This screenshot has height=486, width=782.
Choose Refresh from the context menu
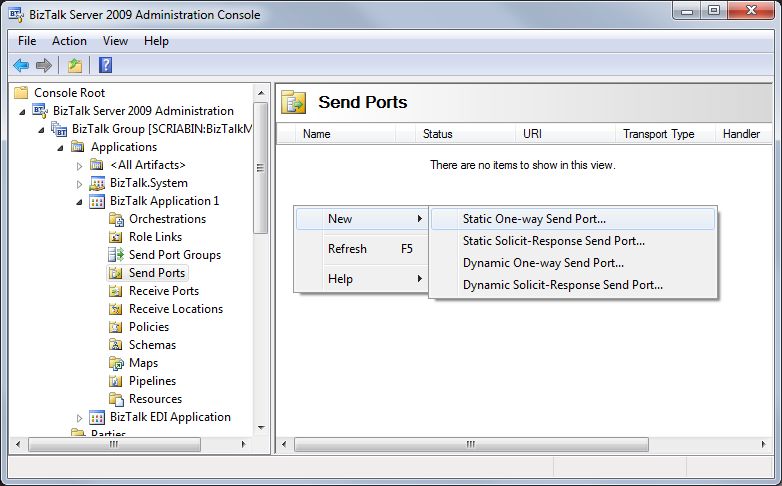(x=362, y=248)
